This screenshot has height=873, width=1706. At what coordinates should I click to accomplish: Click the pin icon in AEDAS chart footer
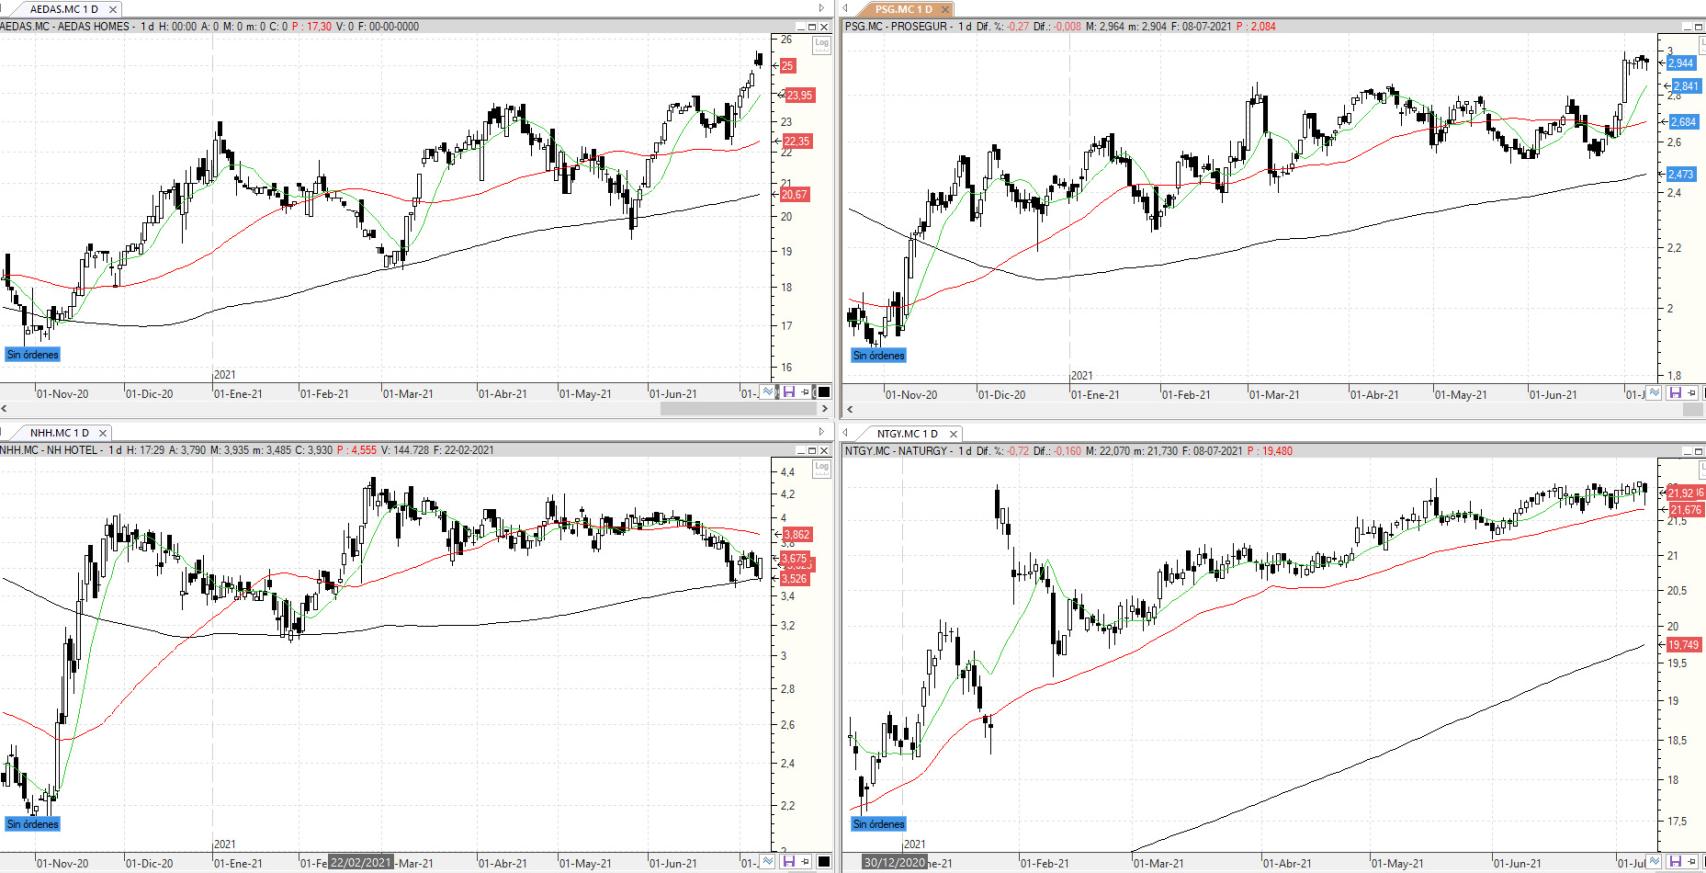[806, 392]
